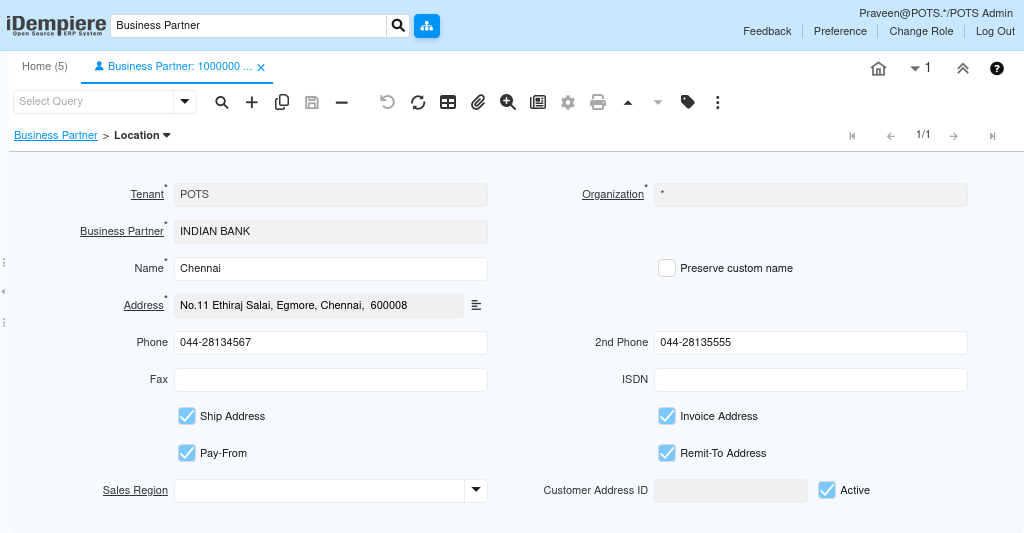Jump to first record icon

click(x=852, y=136)
